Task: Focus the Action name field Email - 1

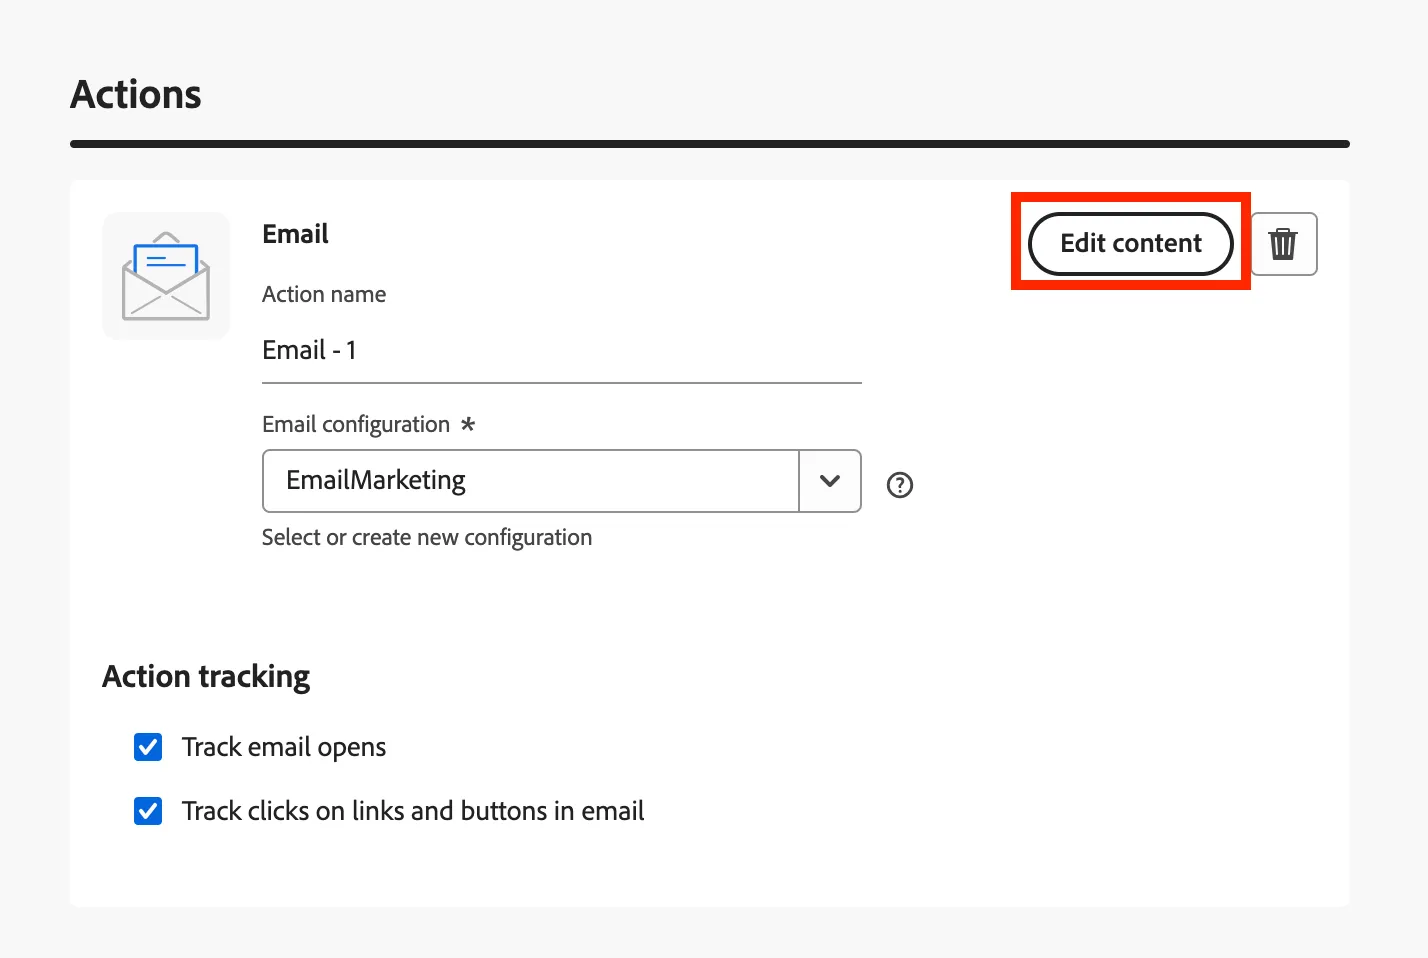Action: pos(561,351)
